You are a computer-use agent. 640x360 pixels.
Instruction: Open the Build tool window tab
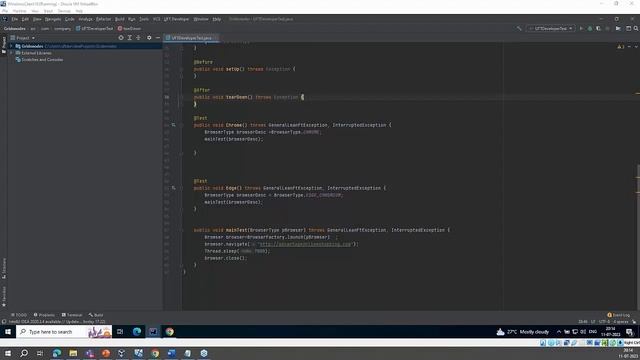point(96,315)
